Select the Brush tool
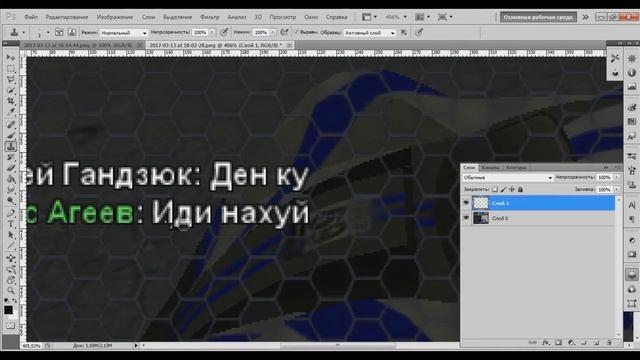 11,135
